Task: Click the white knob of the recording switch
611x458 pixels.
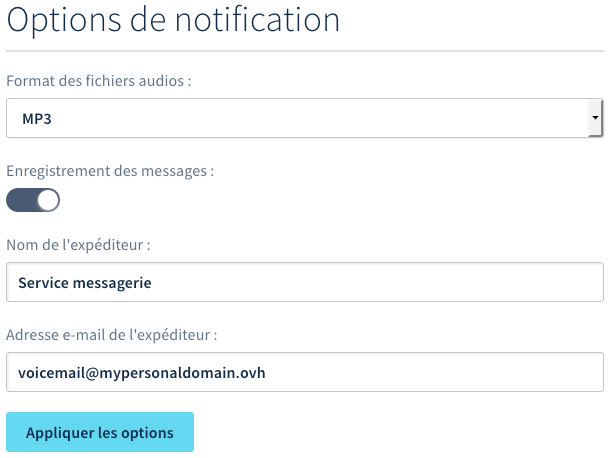Action: [48, 199]
